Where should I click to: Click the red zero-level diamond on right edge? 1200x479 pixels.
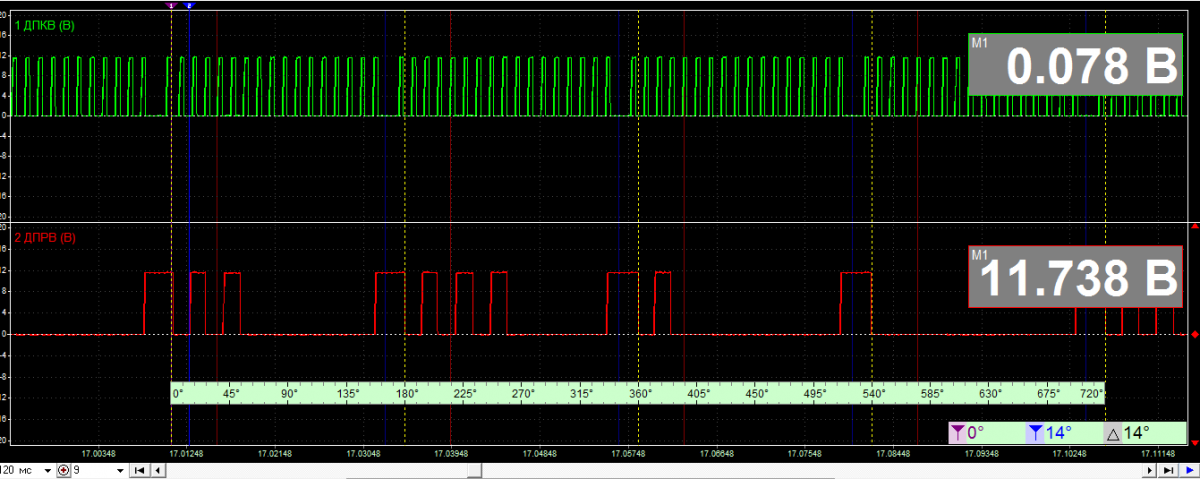tap(1194, 334)
